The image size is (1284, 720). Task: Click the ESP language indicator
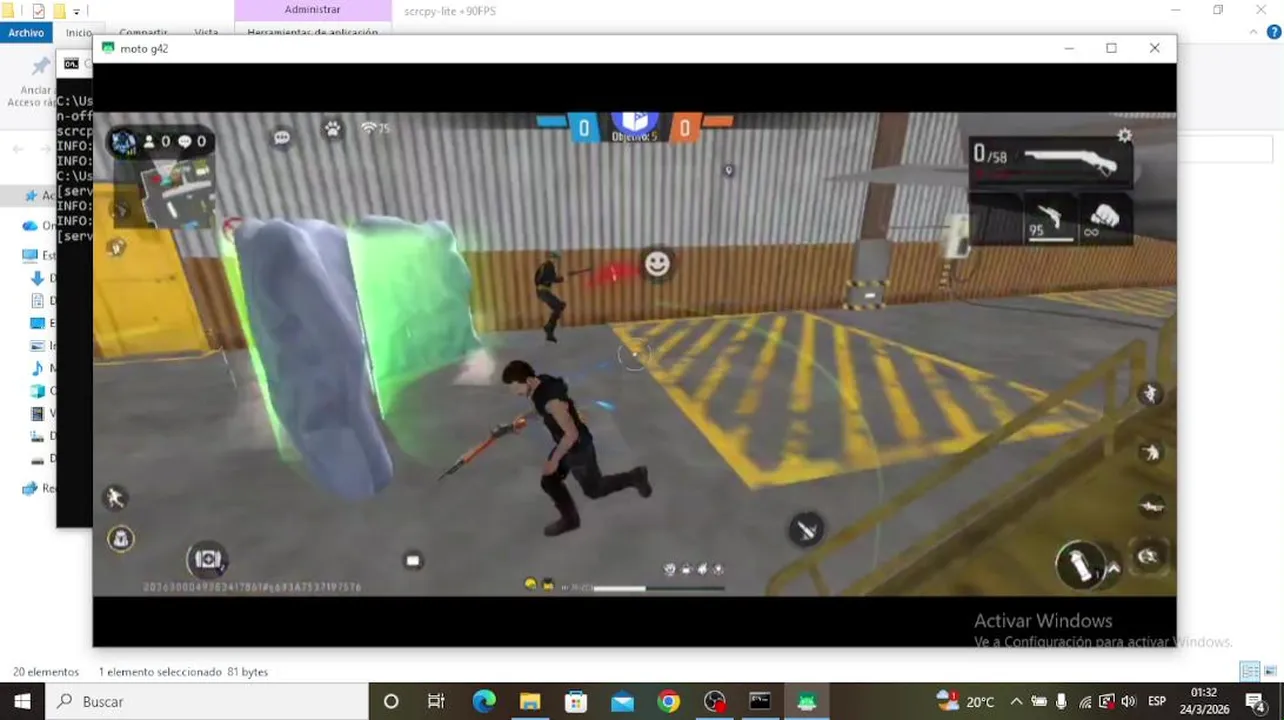click(x=1157, y=701)
